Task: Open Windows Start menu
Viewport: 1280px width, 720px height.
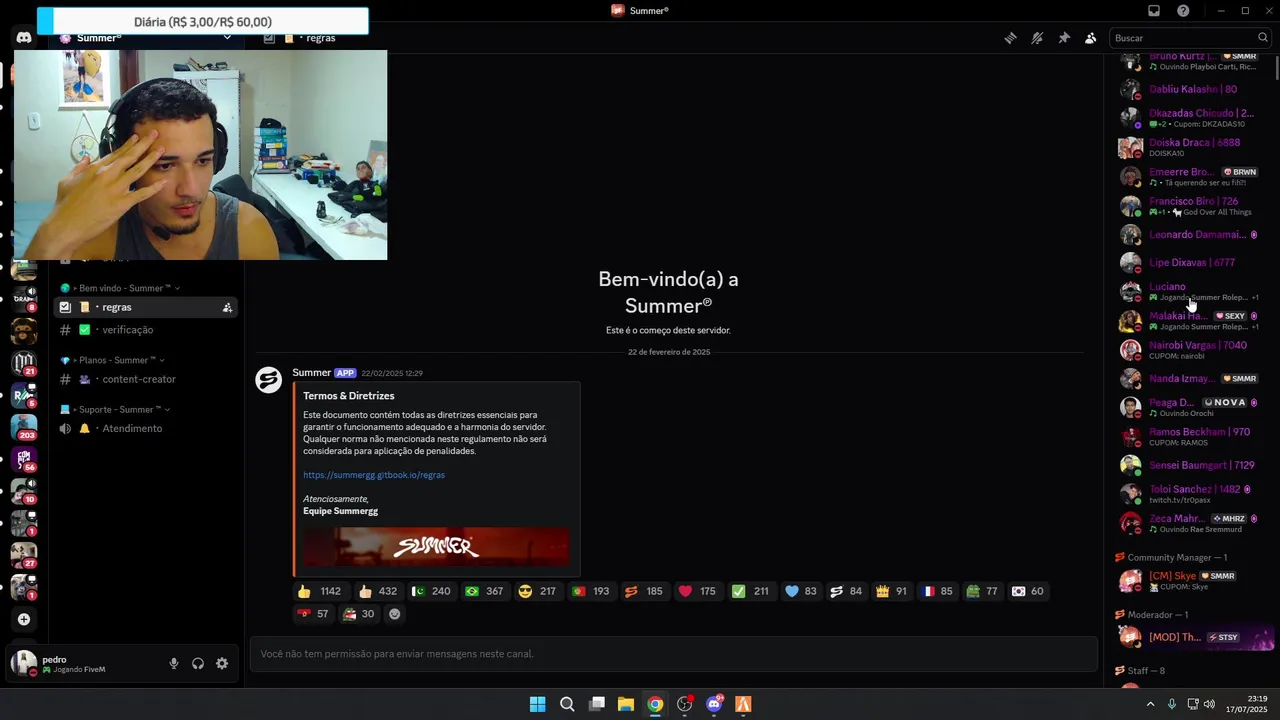Action: (x=537, y=704)
